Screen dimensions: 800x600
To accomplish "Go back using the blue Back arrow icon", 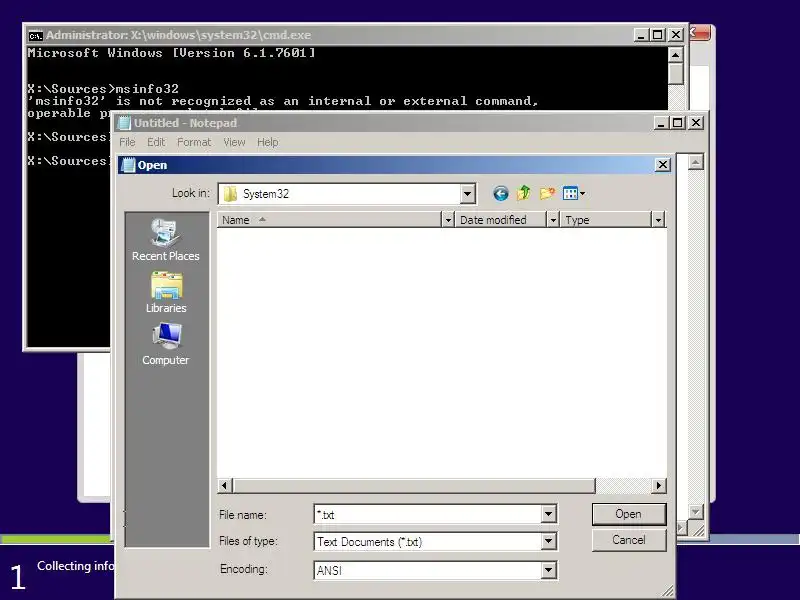I will point(501,193).
